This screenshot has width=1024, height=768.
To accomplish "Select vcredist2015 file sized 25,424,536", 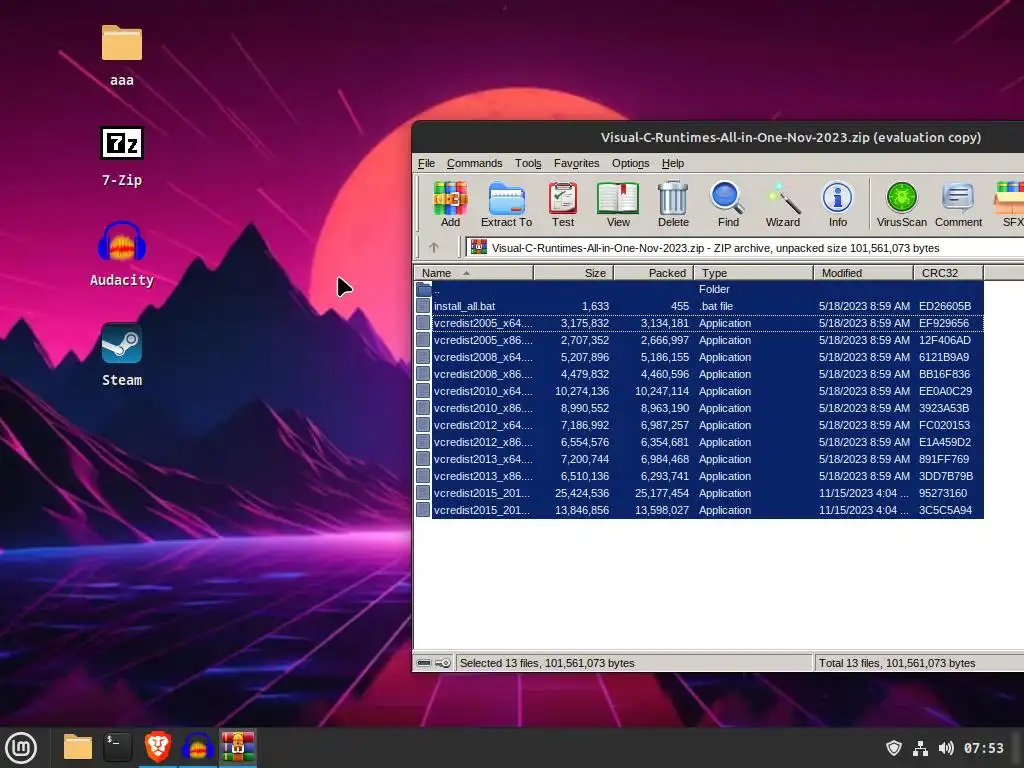I will click(699, 493).
